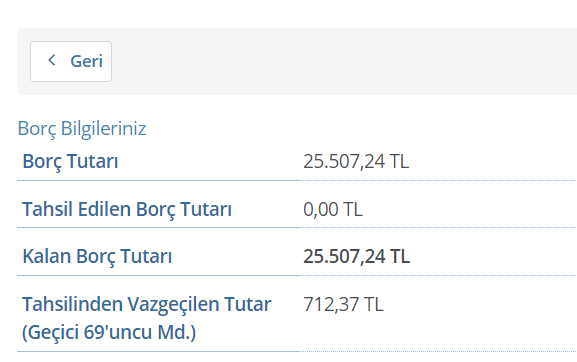Click the Kalan Borç Tutarı label
The height and width of the screenshot is (362, 577).
[x=97, y=256]
